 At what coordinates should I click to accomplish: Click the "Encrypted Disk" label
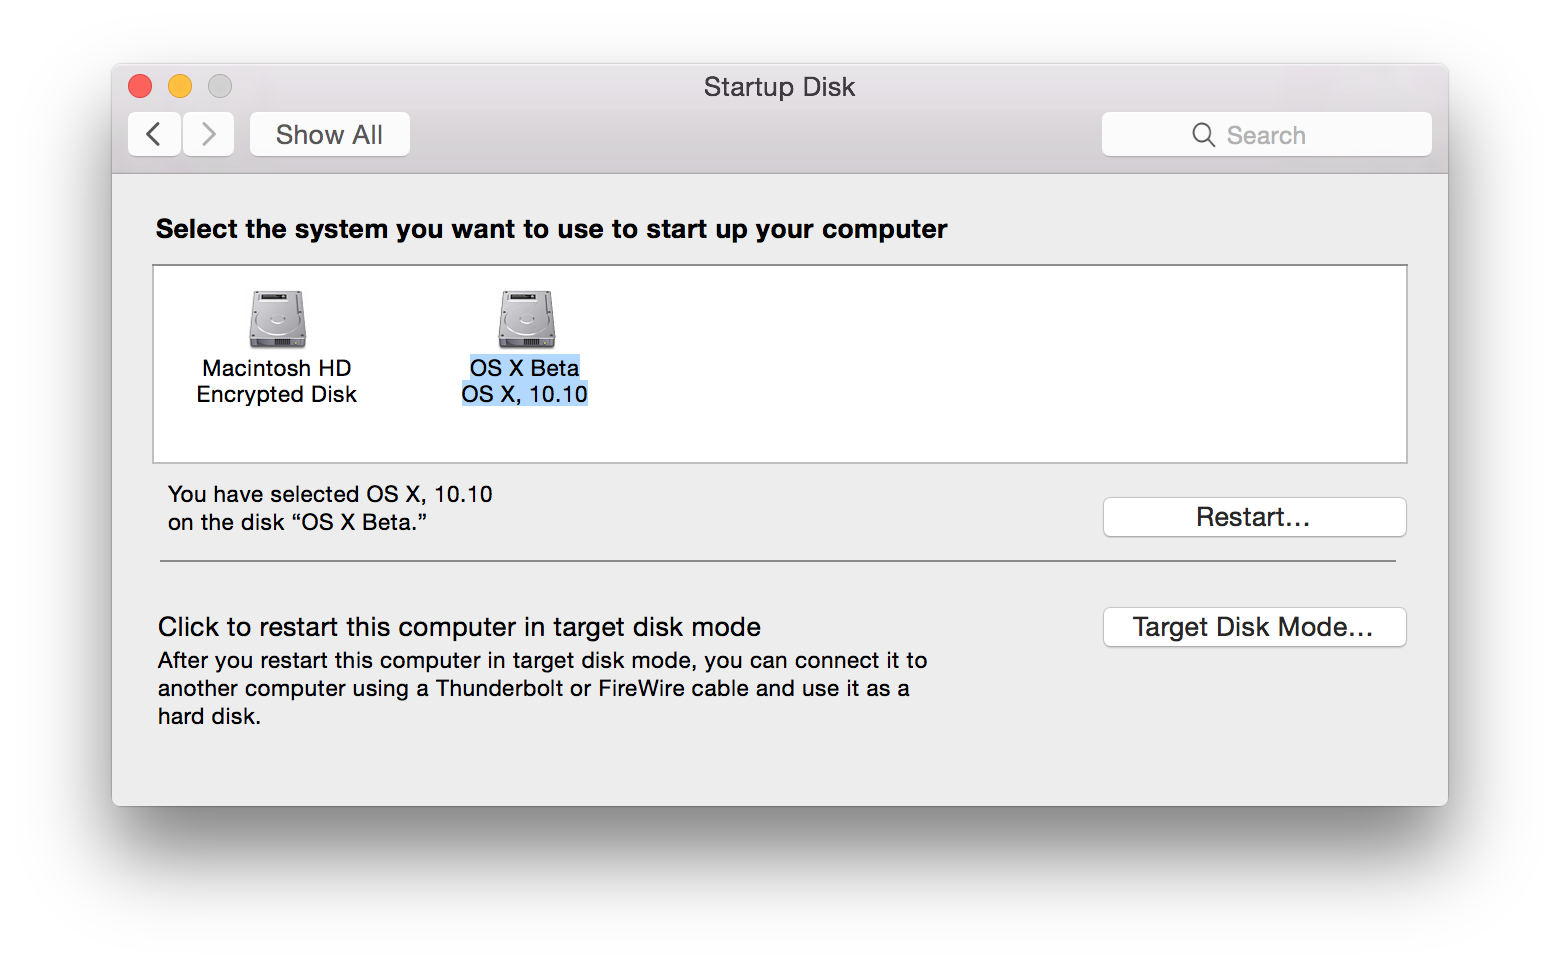(277, 394)
